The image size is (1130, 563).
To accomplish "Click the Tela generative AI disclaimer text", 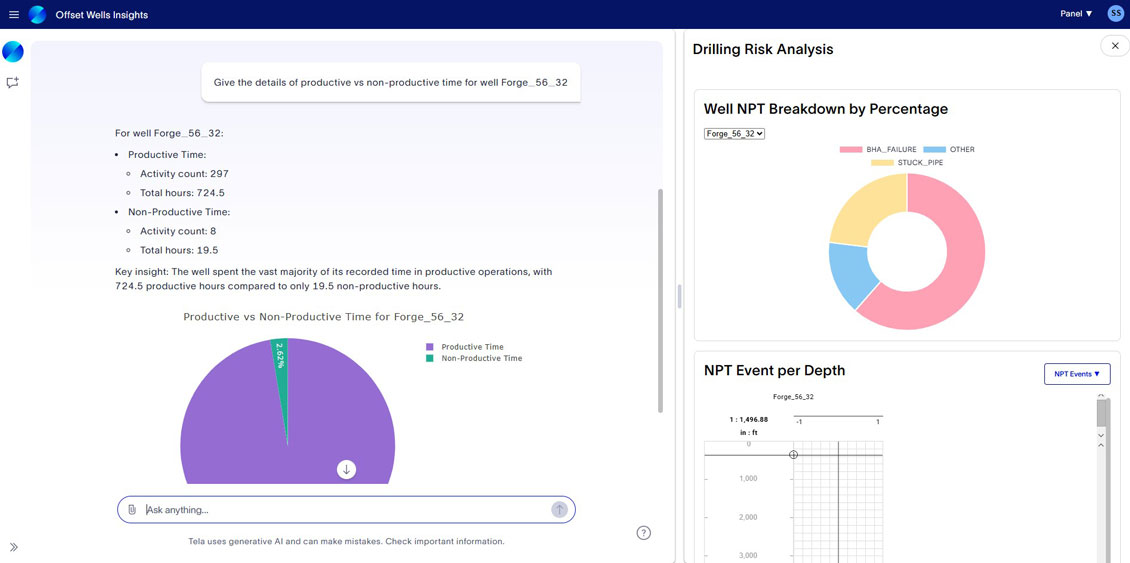I will (x=346, y=541).
